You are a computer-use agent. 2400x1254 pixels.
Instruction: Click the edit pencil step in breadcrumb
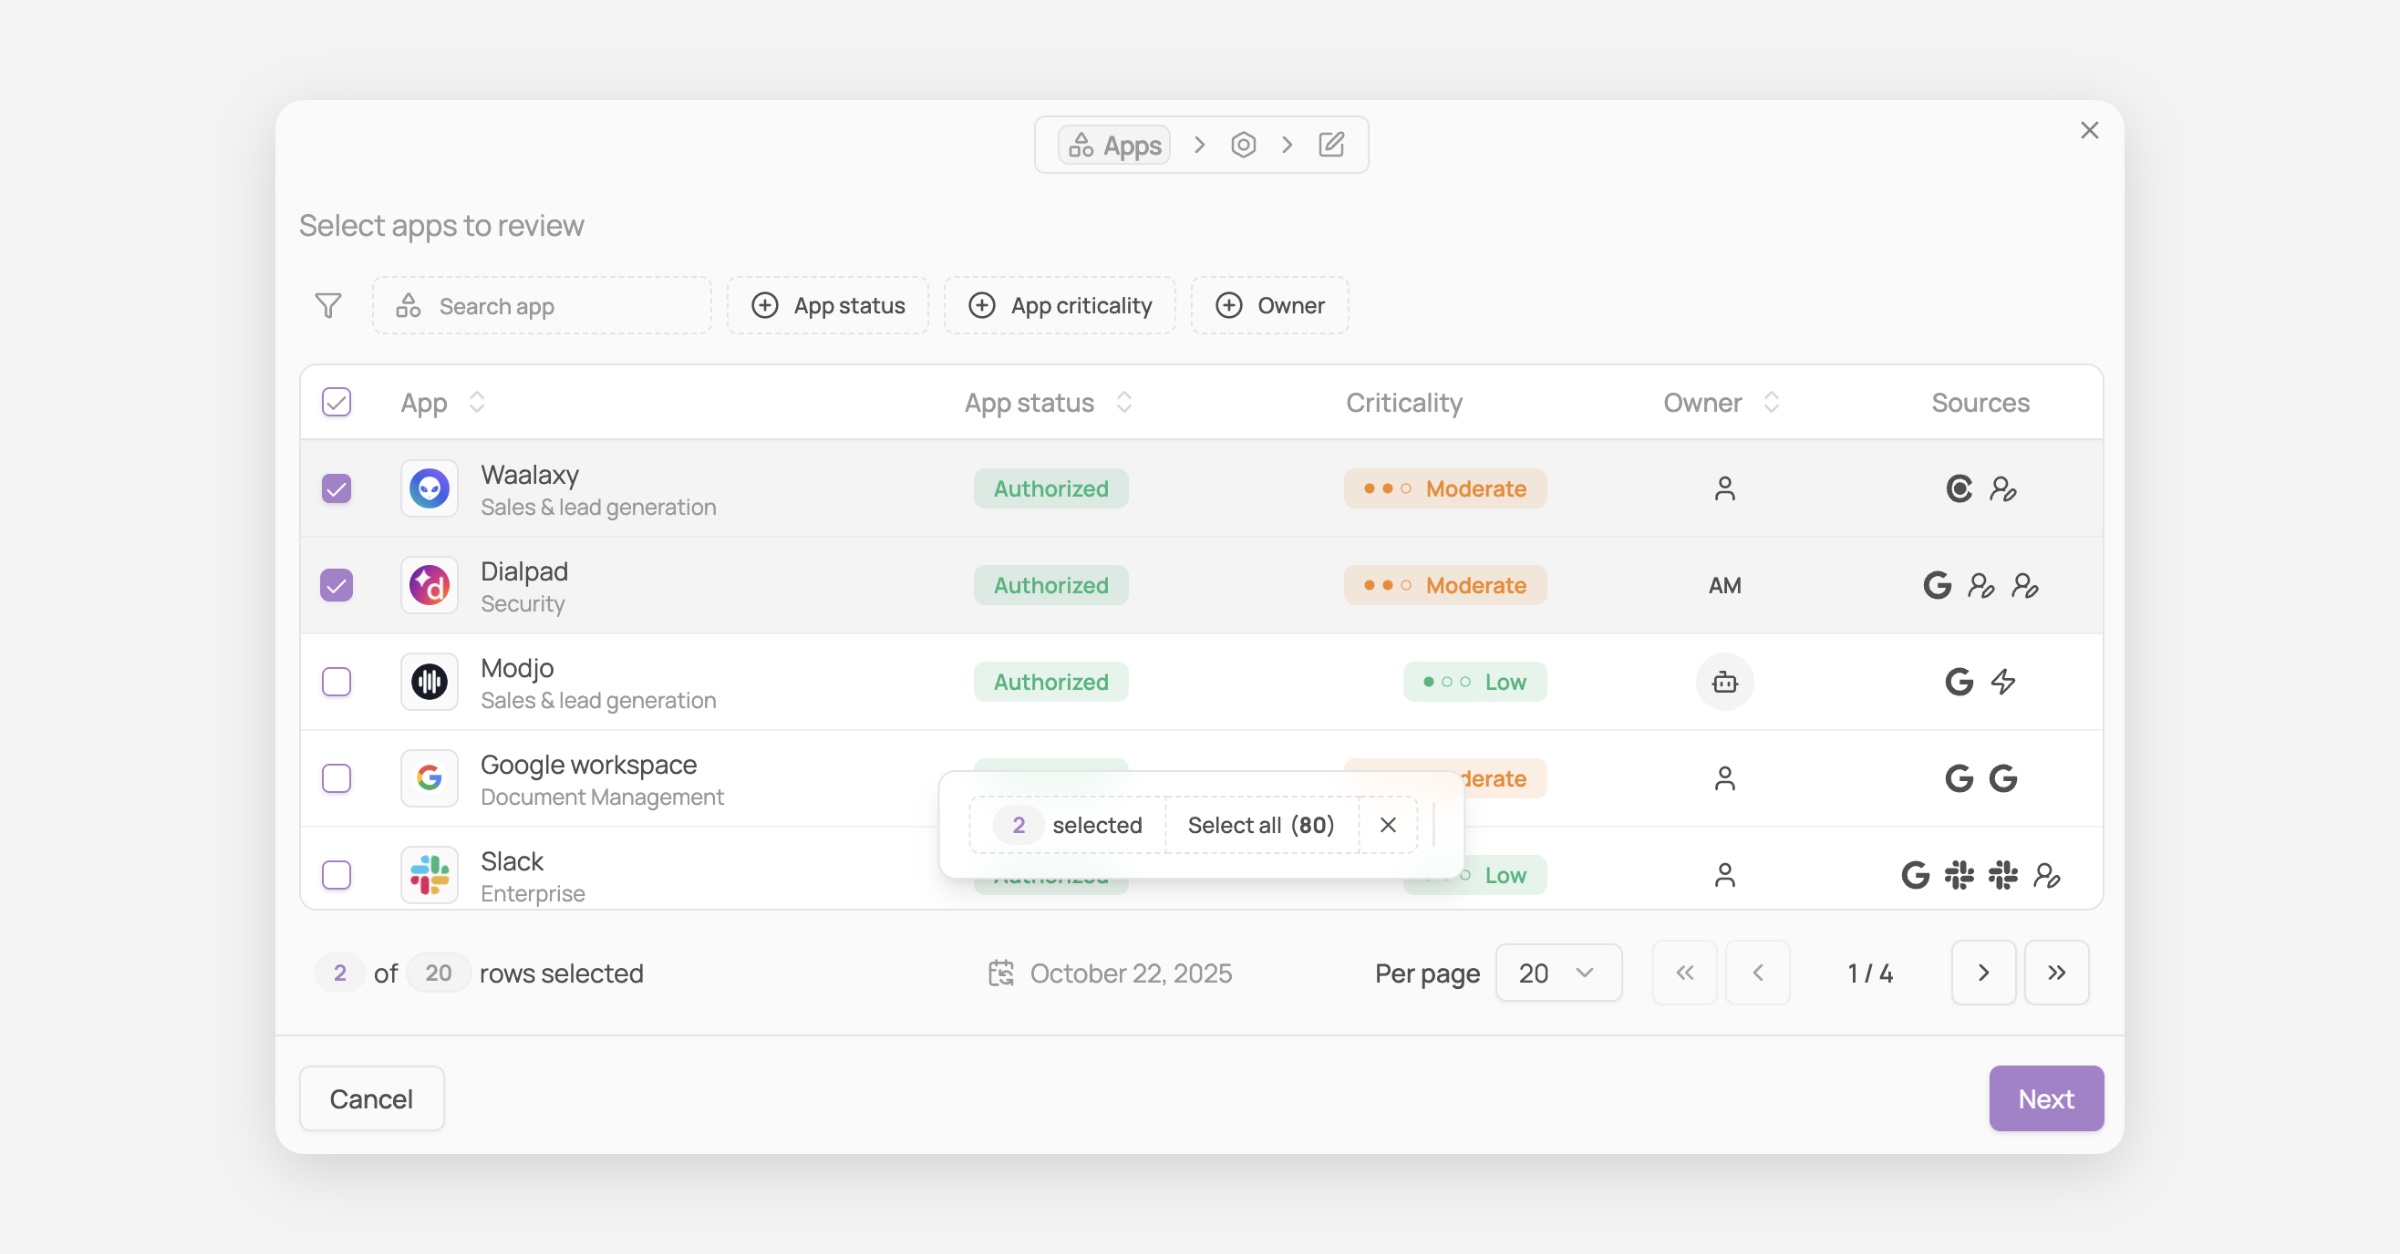(1331, 145)
